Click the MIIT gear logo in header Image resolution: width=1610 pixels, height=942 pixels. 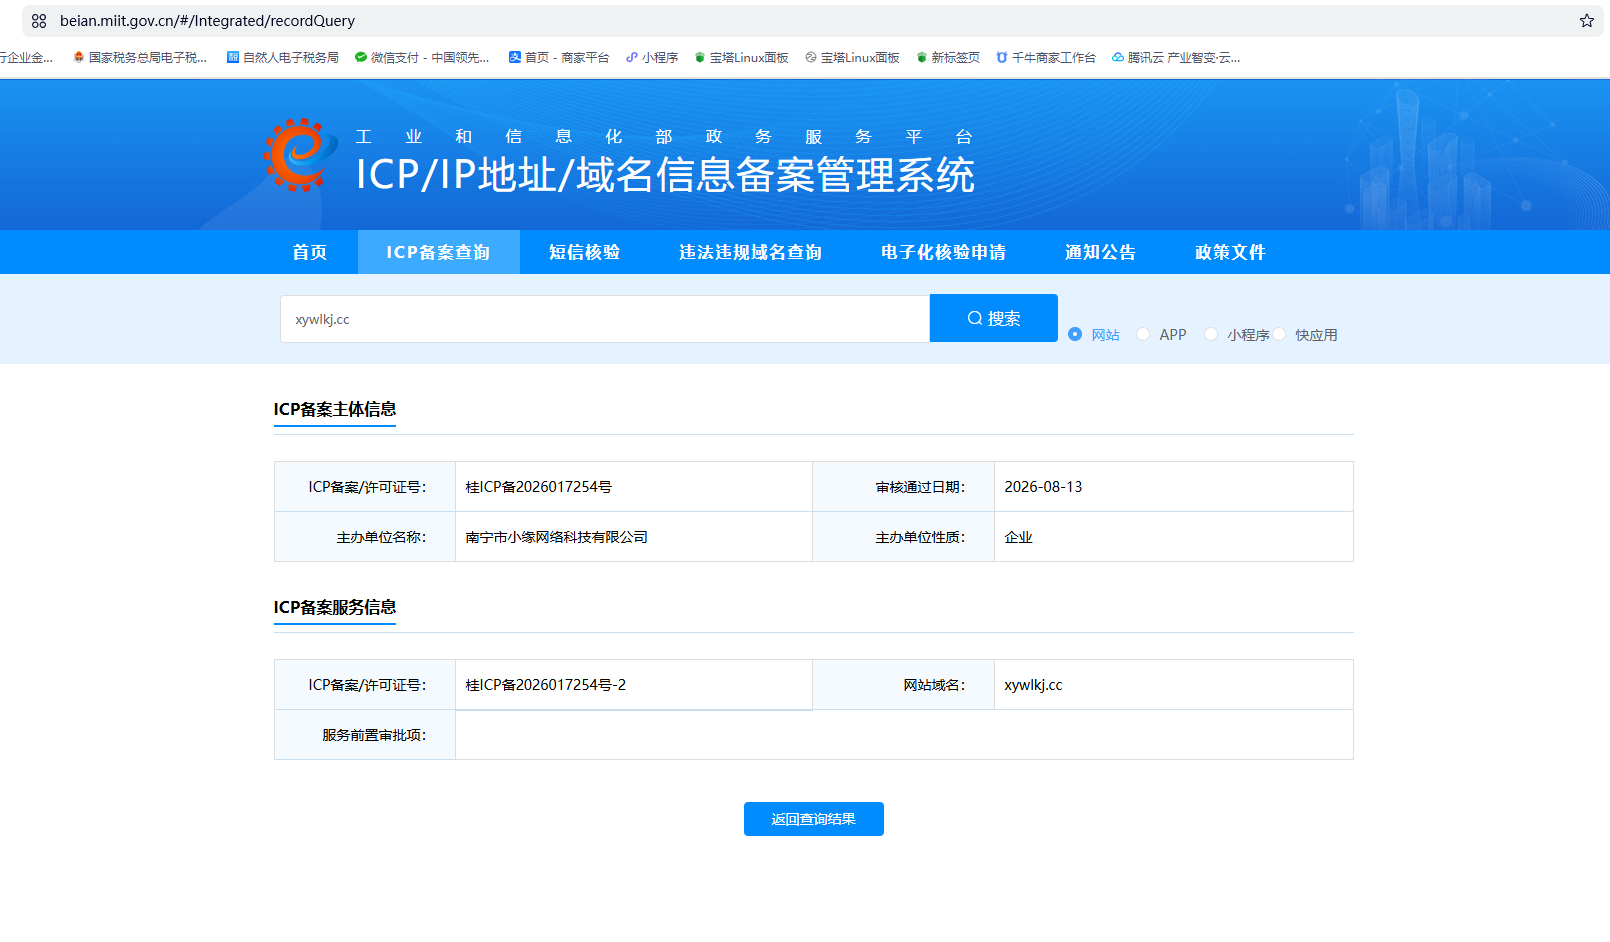(x=300, y=155)
